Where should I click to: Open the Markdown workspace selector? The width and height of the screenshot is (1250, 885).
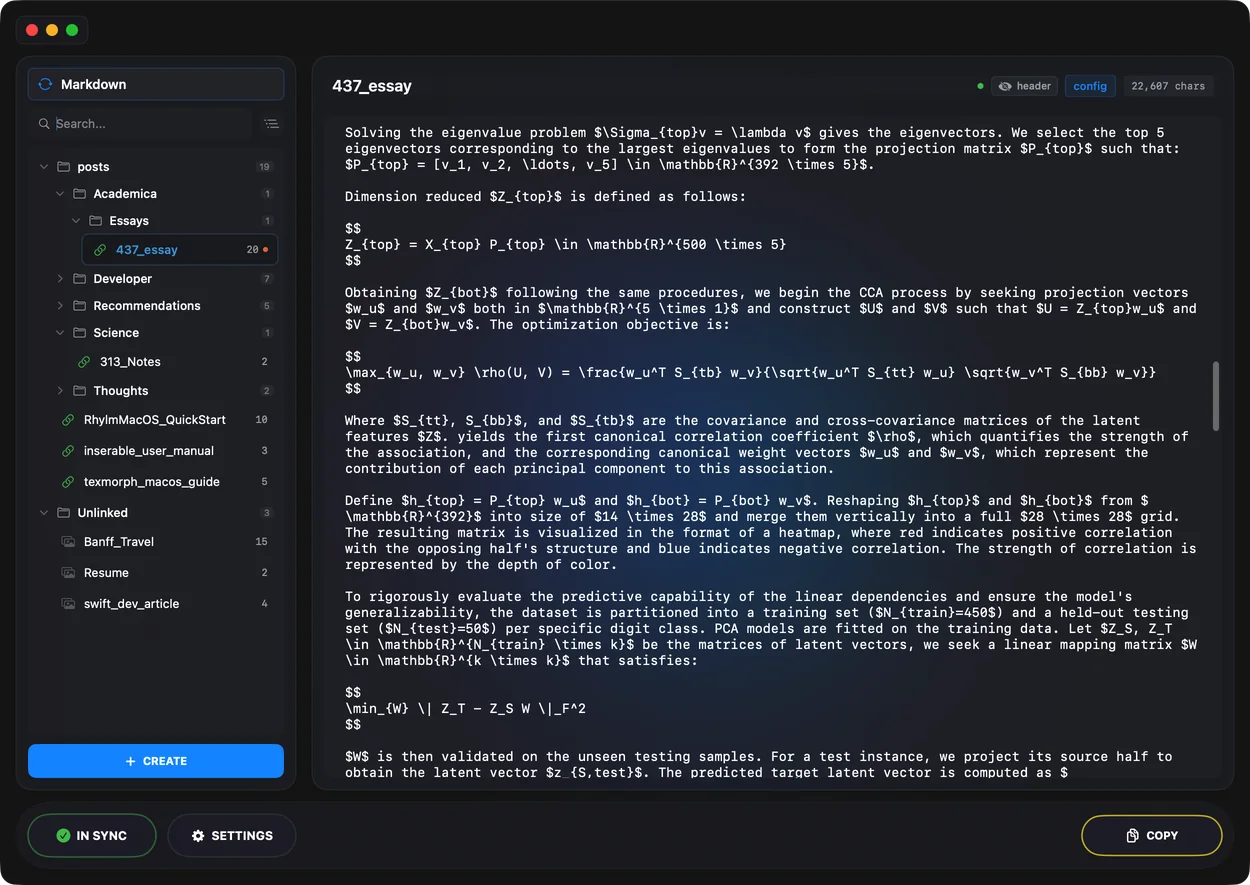(x=156, y=85)
